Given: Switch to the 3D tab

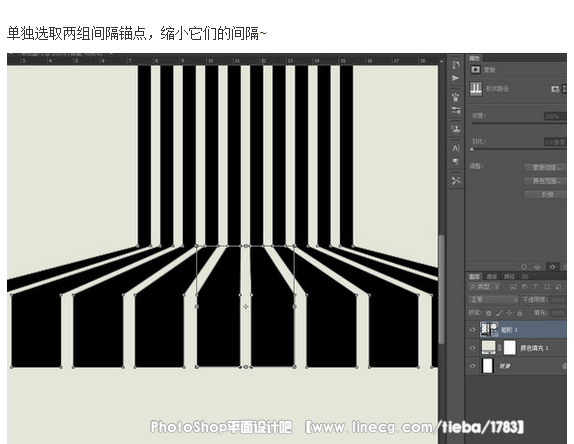Looking at the screenshot, I should pos(525,276).
